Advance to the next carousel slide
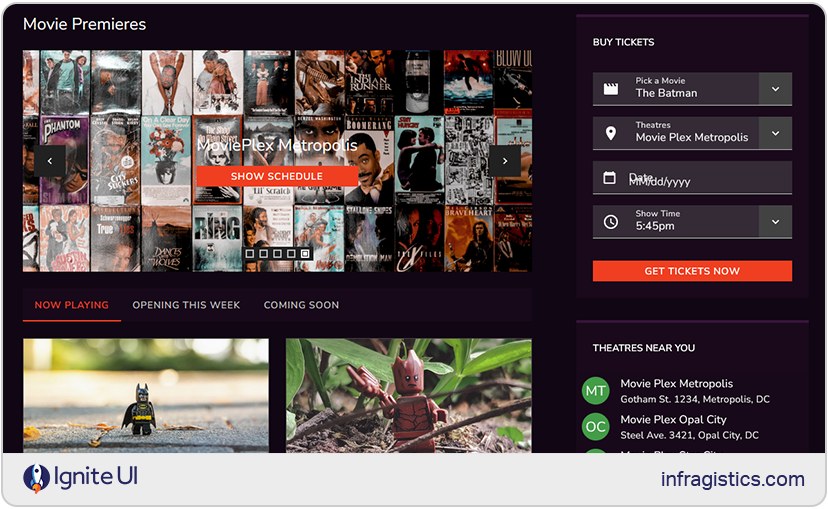828x509 pixels. [505, 161]
